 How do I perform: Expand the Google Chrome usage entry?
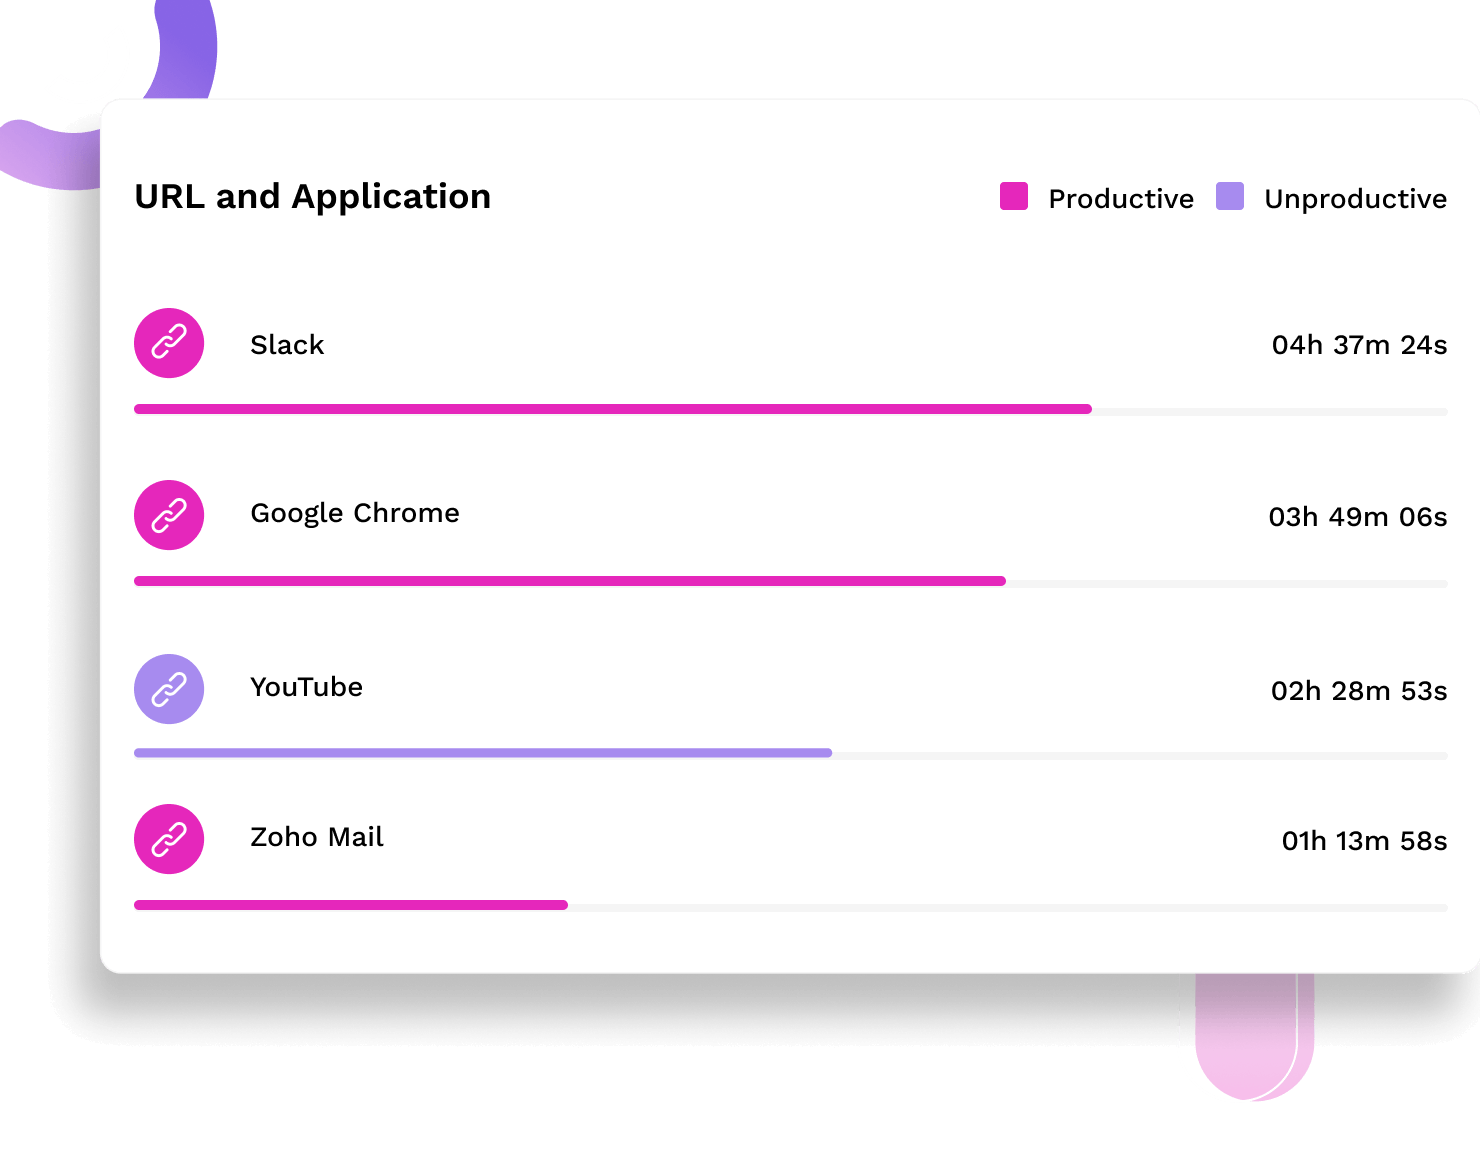pyautogui.click(x=355, y=513)
